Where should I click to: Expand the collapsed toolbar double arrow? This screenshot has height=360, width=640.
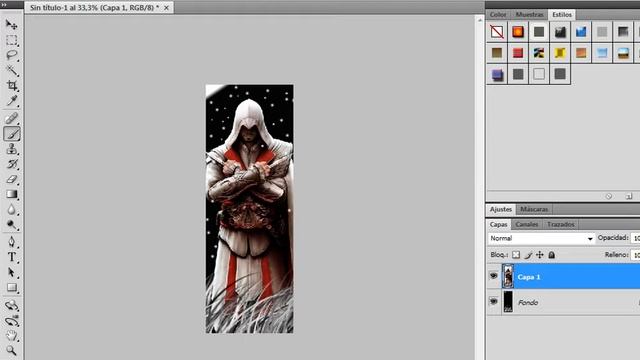[x=4, y=4]
